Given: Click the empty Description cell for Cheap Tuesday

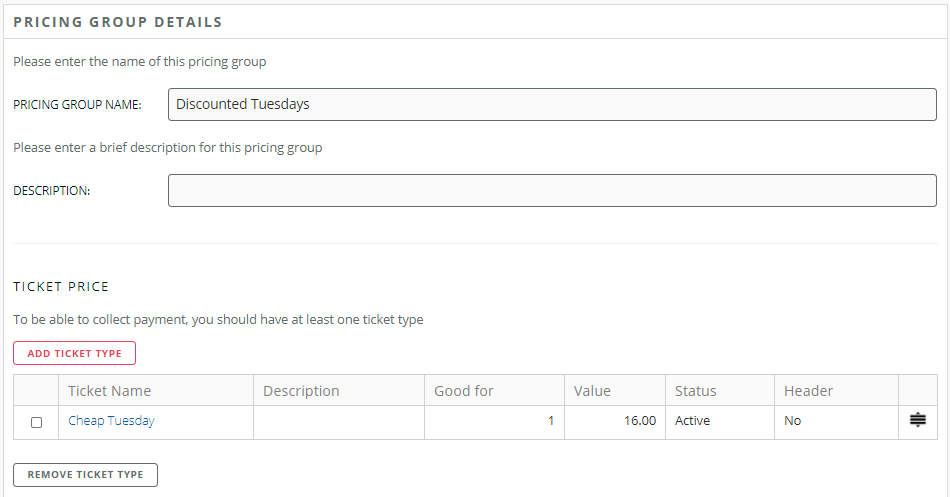Looking at the screenshot, I should click(x=338, y=421).
